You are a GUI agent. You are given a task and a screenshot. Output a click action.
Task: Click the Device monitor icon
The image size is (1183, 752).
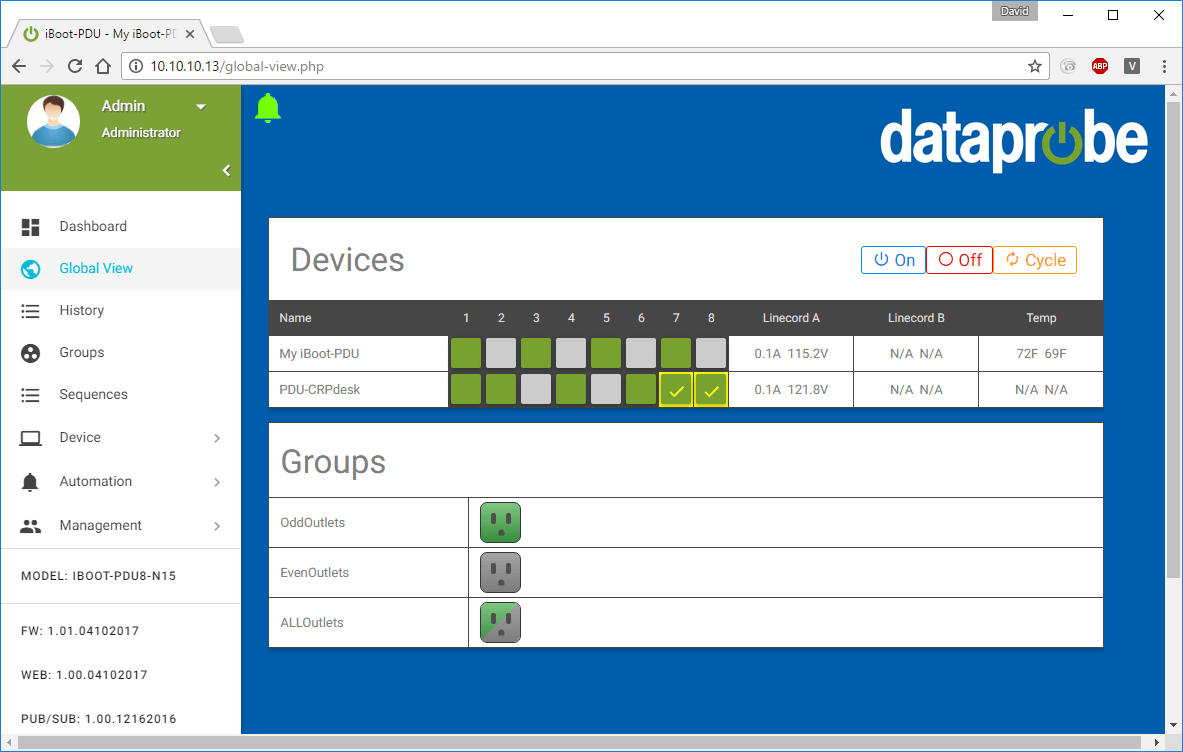(30, 437)
